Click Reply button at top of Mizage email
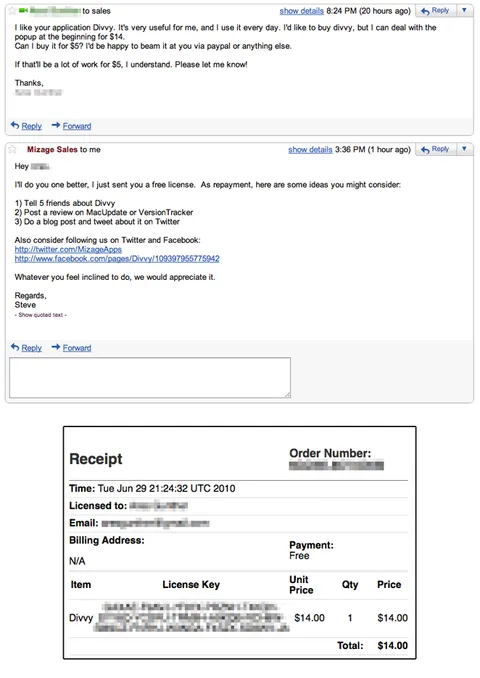The width and height of the screenshot is (480, 678). (435, 149)
